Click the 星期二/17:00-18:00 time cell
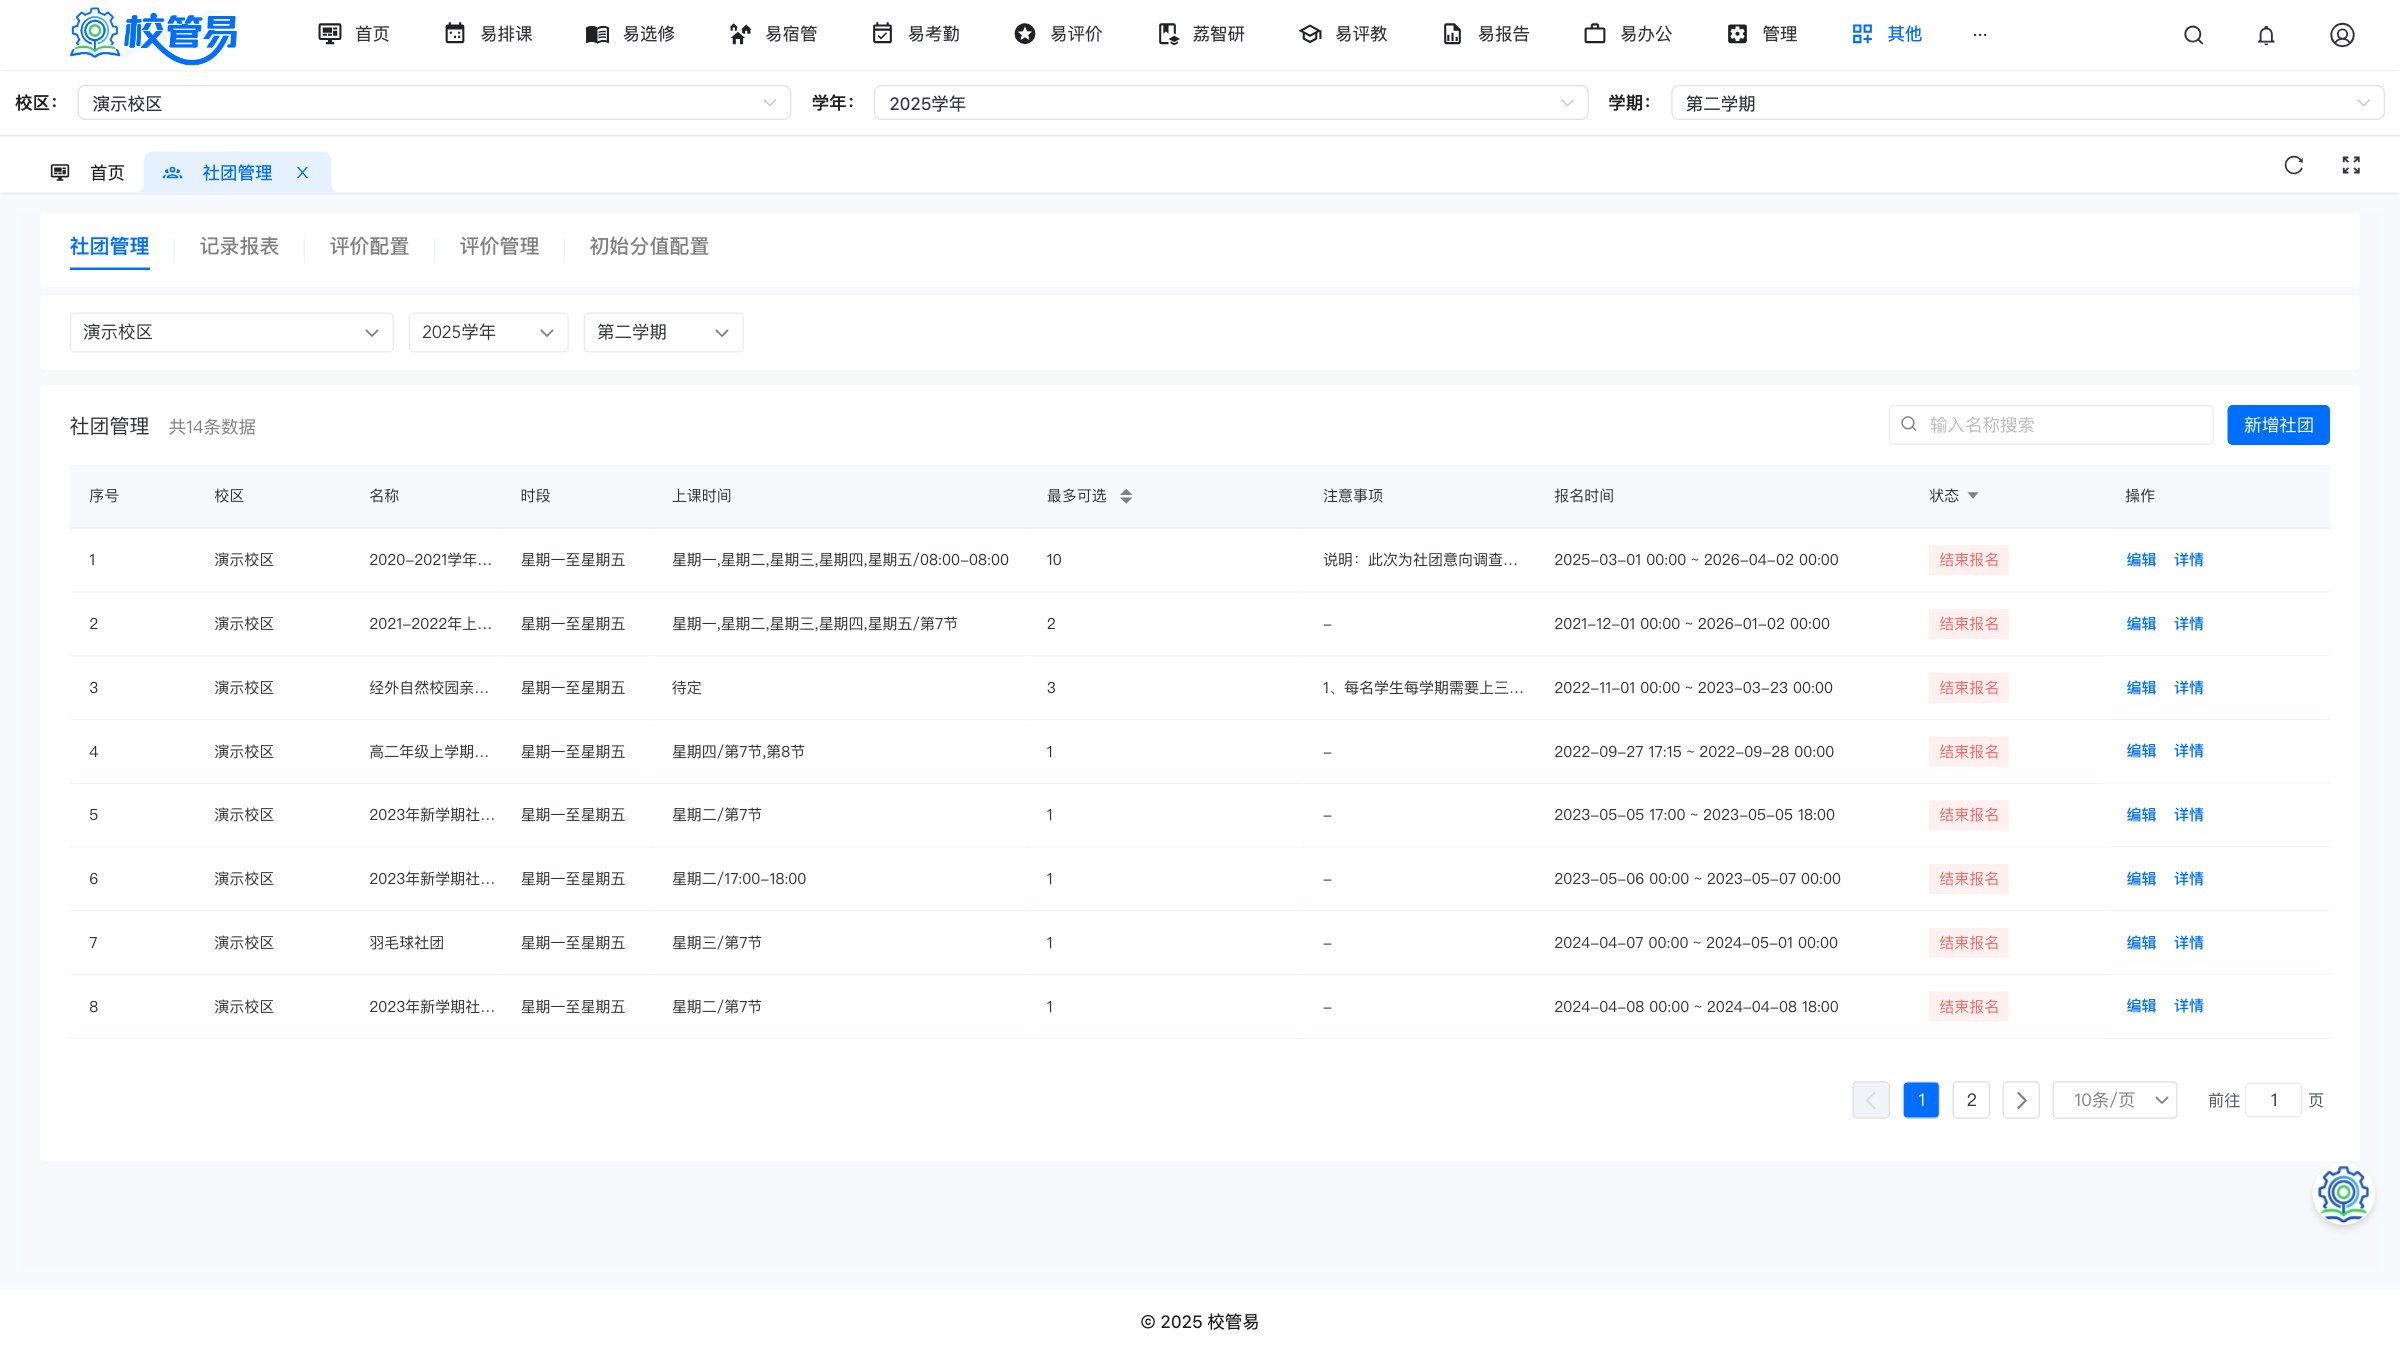Screen dimensions: 2400x1350 click(739, 879)
